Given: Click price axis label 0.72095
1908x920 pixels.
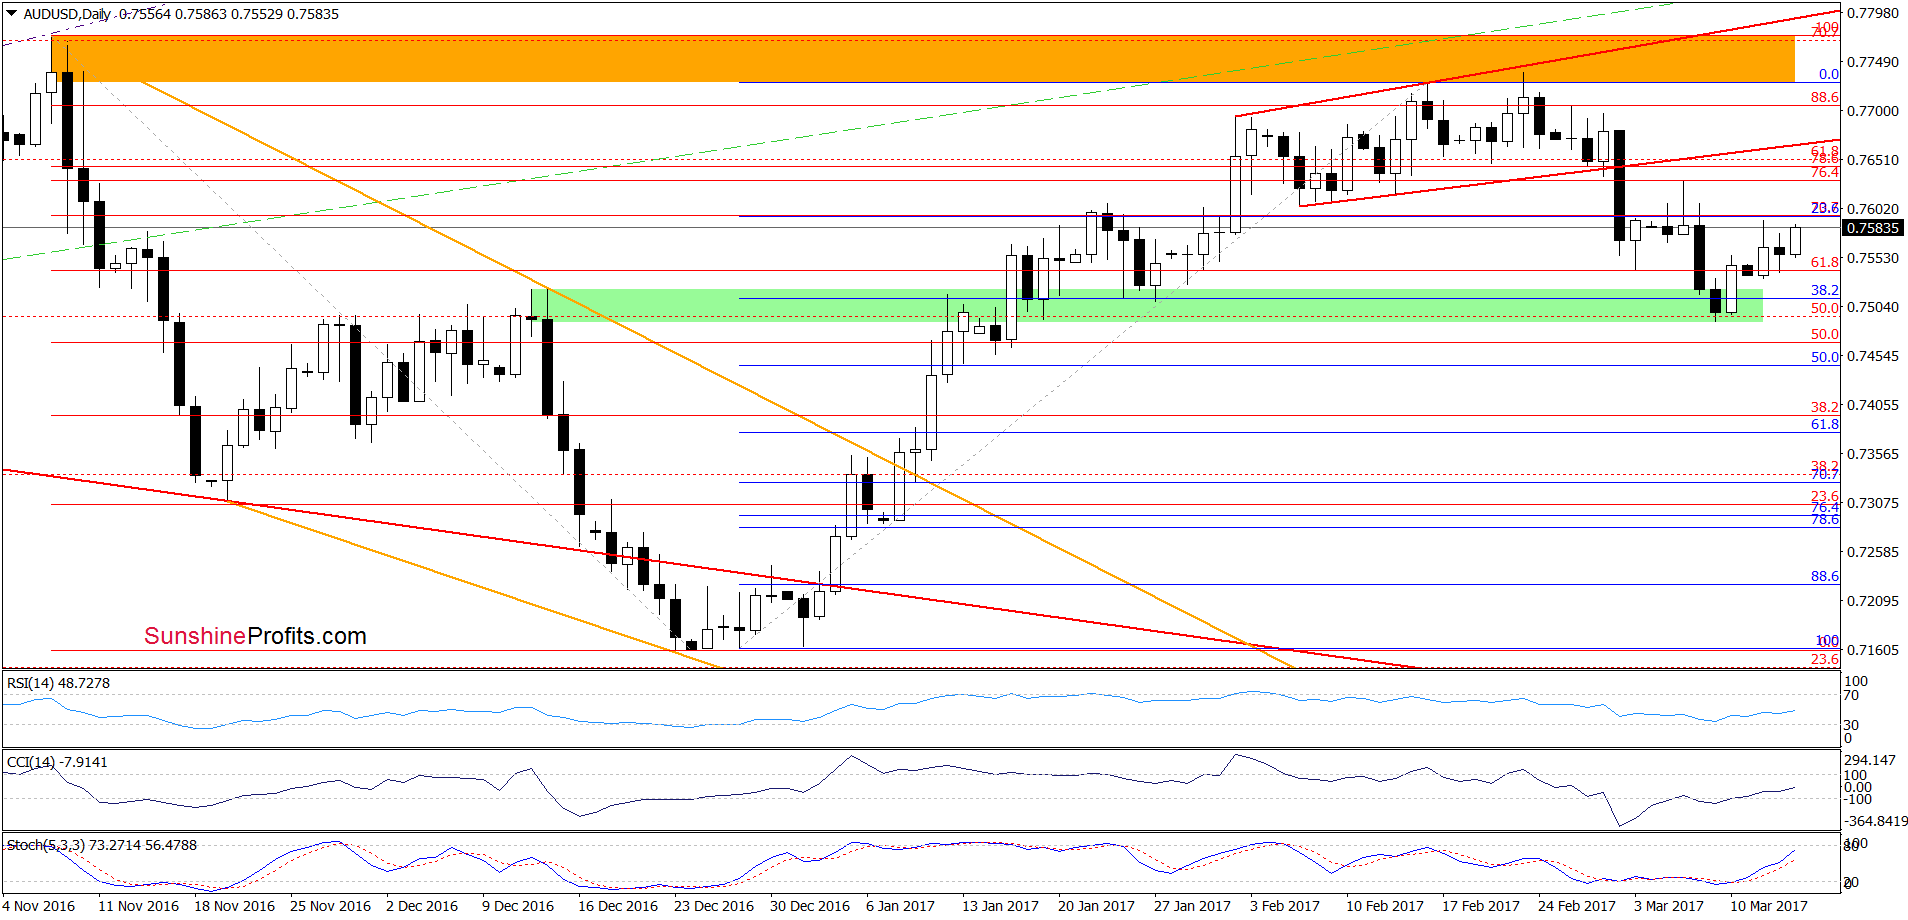Looking at the screenshot, I should [x=1872, y=601].
